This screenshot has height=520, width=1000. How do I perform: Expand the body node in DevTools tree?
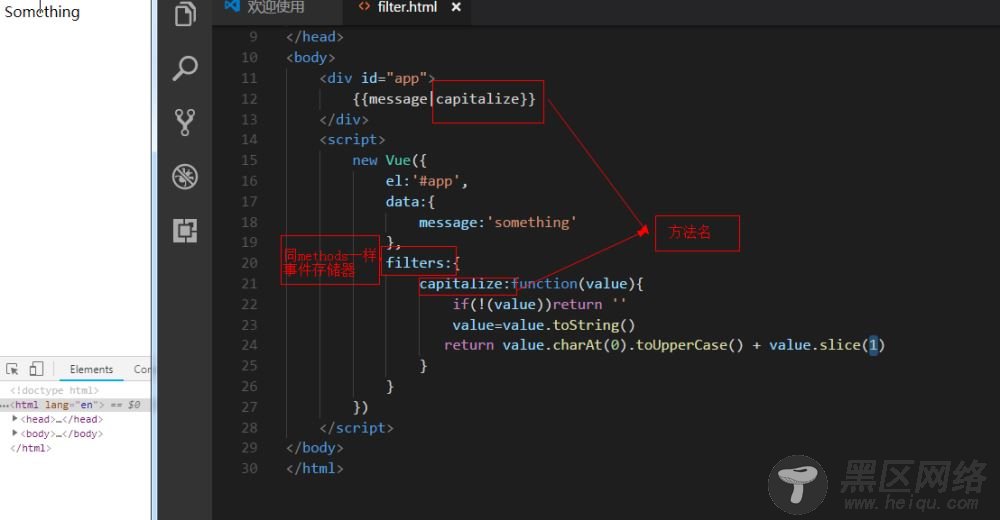point(15,433)
